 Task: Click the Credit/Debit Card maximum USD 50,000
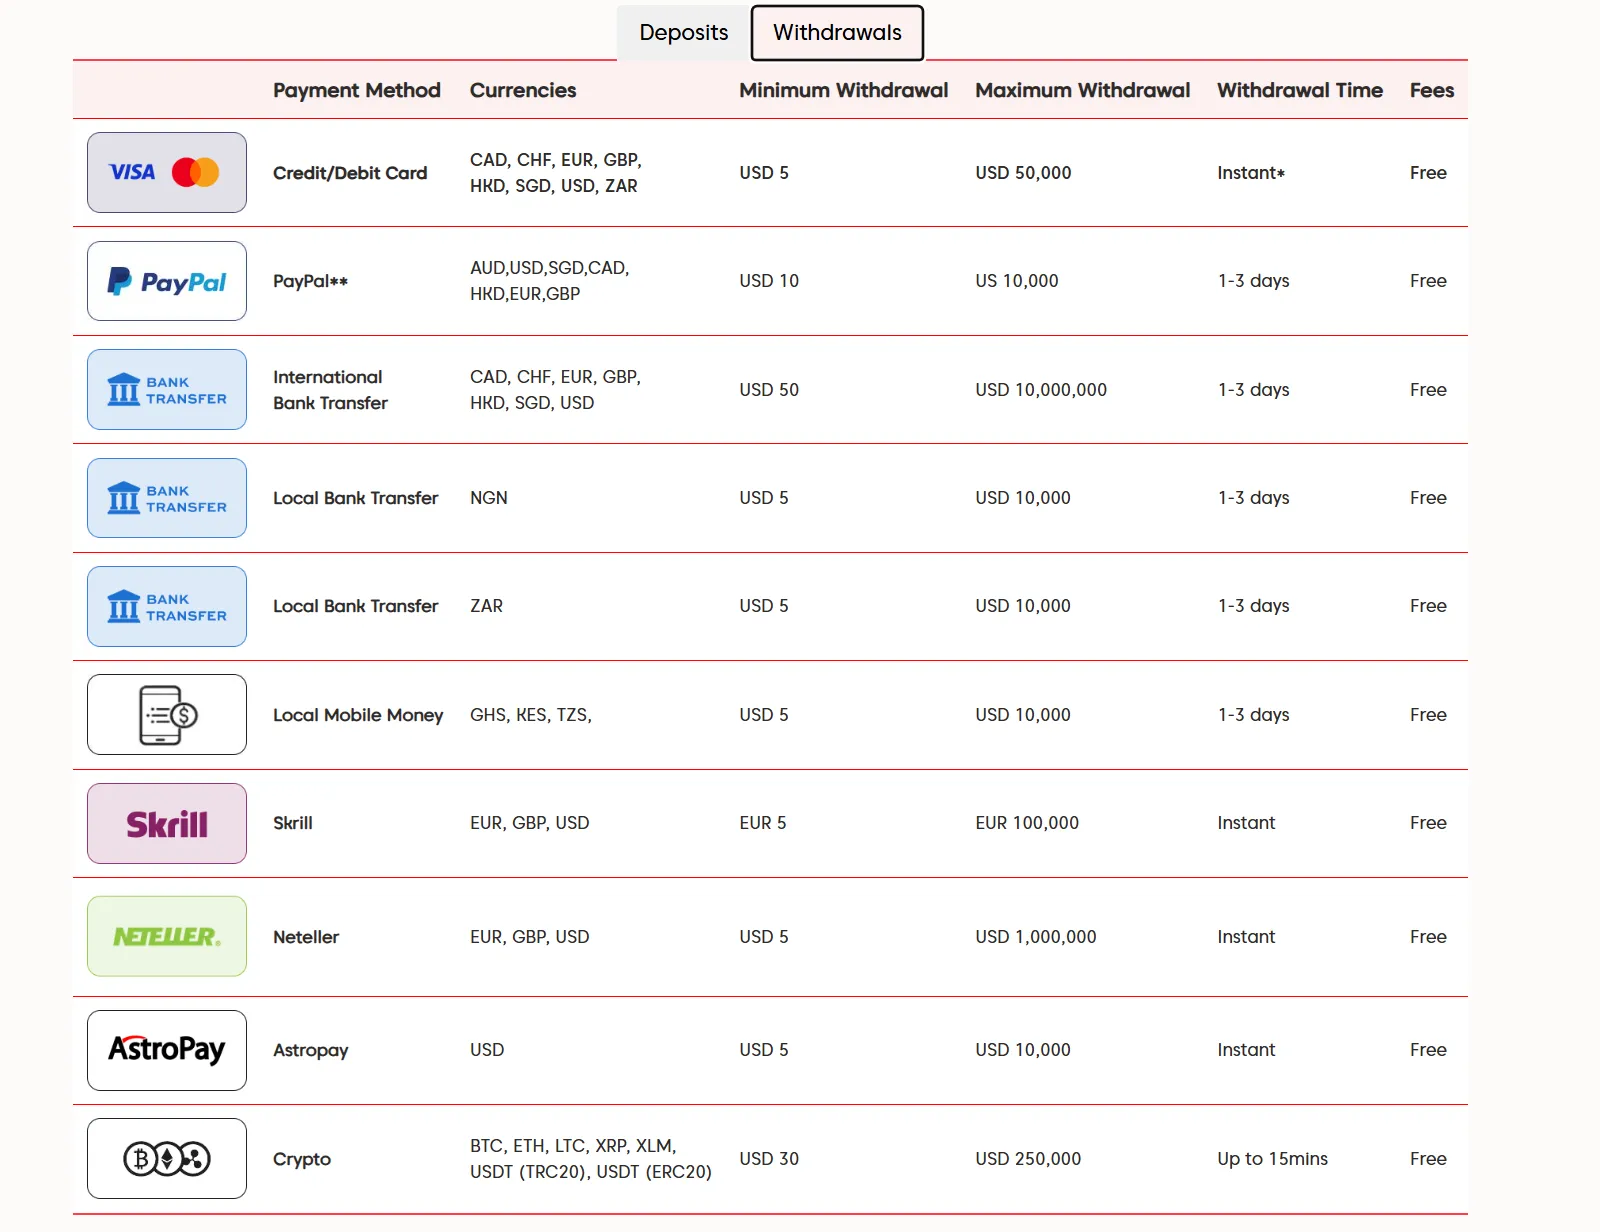tap(1023, 173)
